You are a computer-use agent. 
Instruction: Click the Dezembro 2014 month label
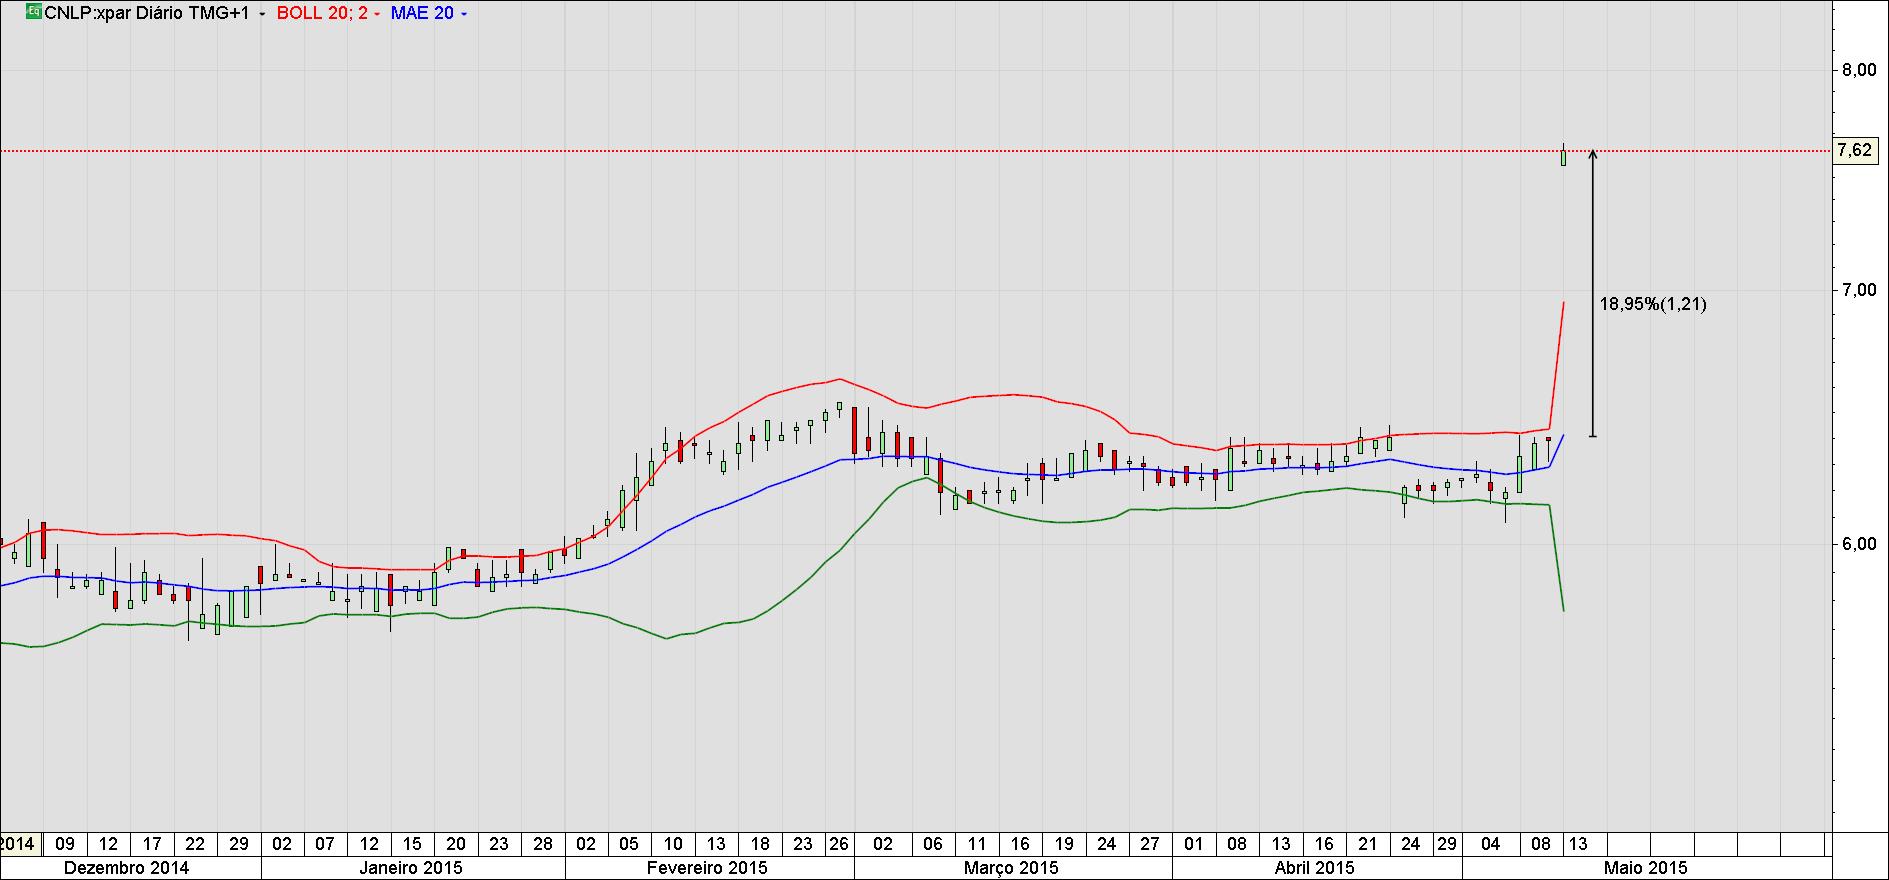click(126, 868)
